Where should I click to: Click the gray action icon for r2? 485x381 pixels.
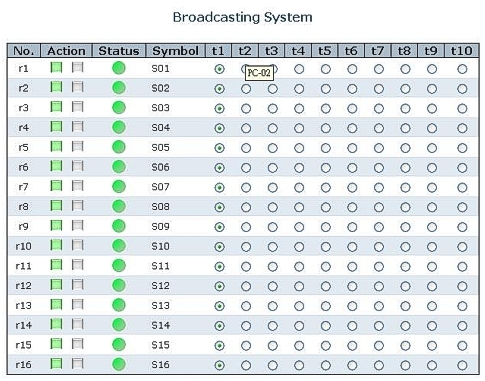pyautogui.click(x=78, y=87)
